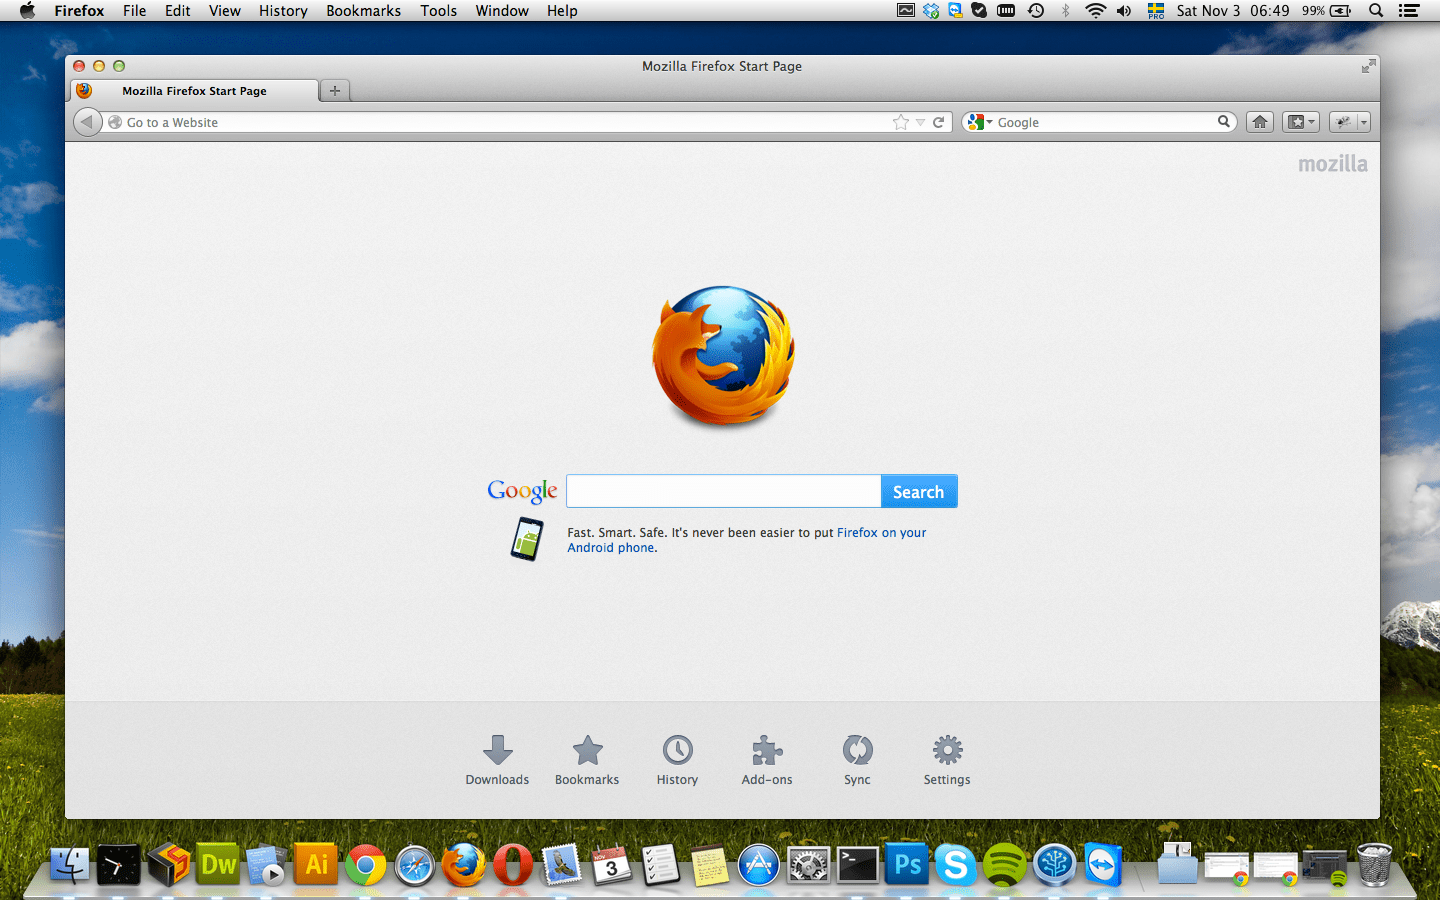Image resolution: width=1440 pixels, height=900 pixels.
Task: Reload the current page
Action: 938,121
